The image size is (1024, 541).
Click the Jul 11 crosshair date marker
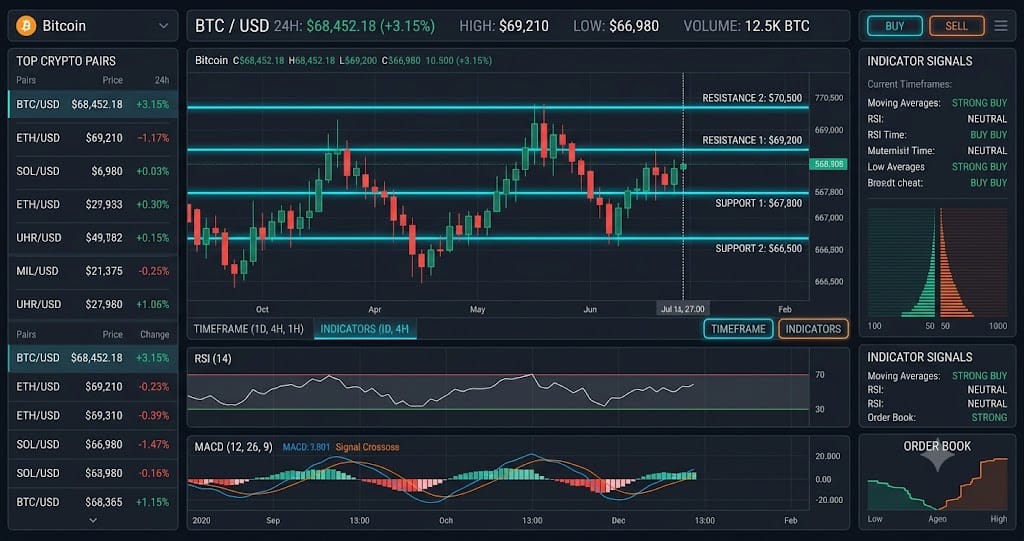point(682,308)
